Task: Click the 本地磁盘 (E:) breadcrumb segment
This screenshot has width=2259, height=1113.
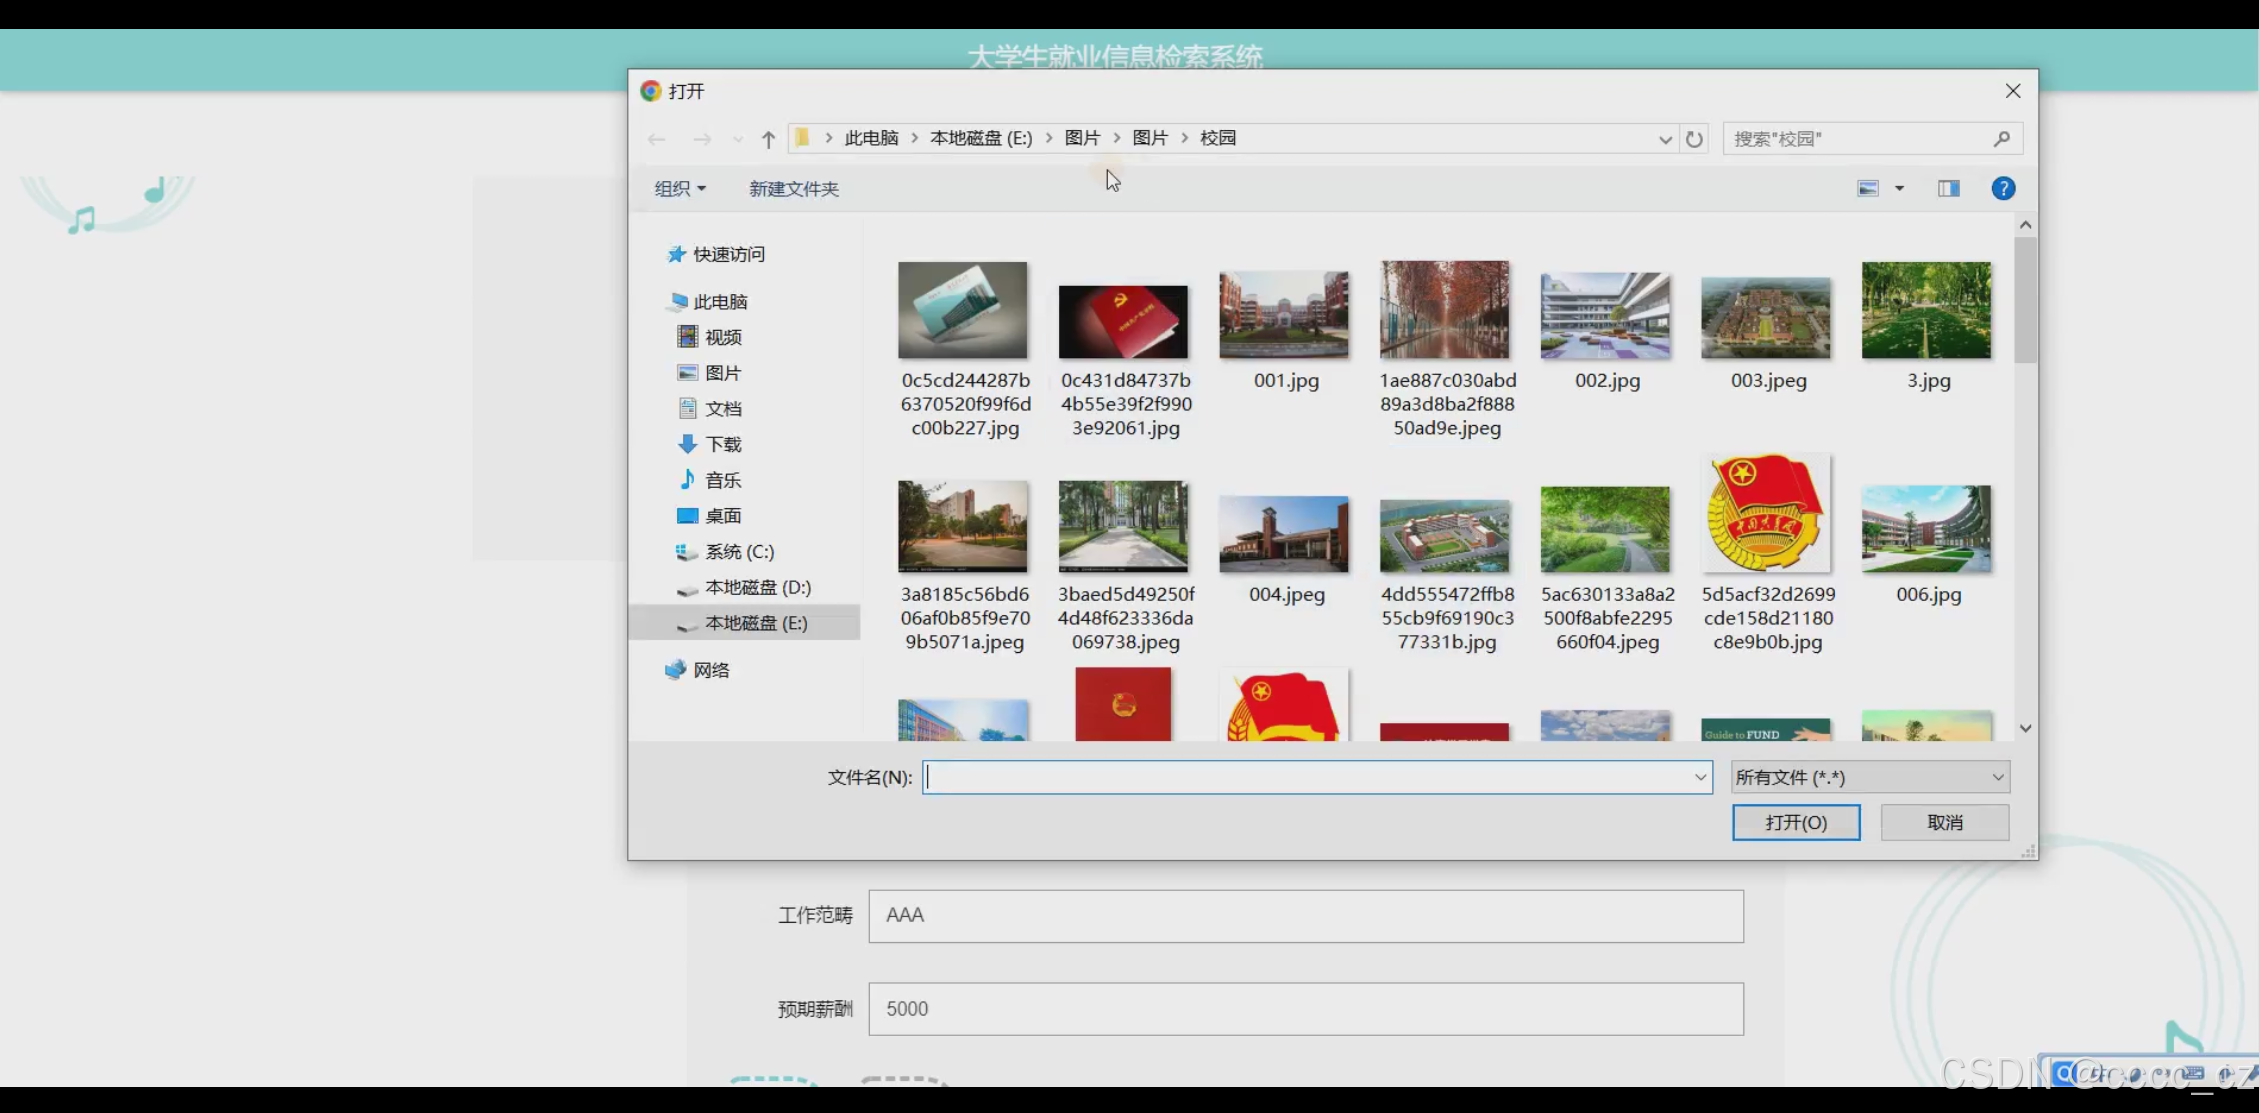Action: 980,138
